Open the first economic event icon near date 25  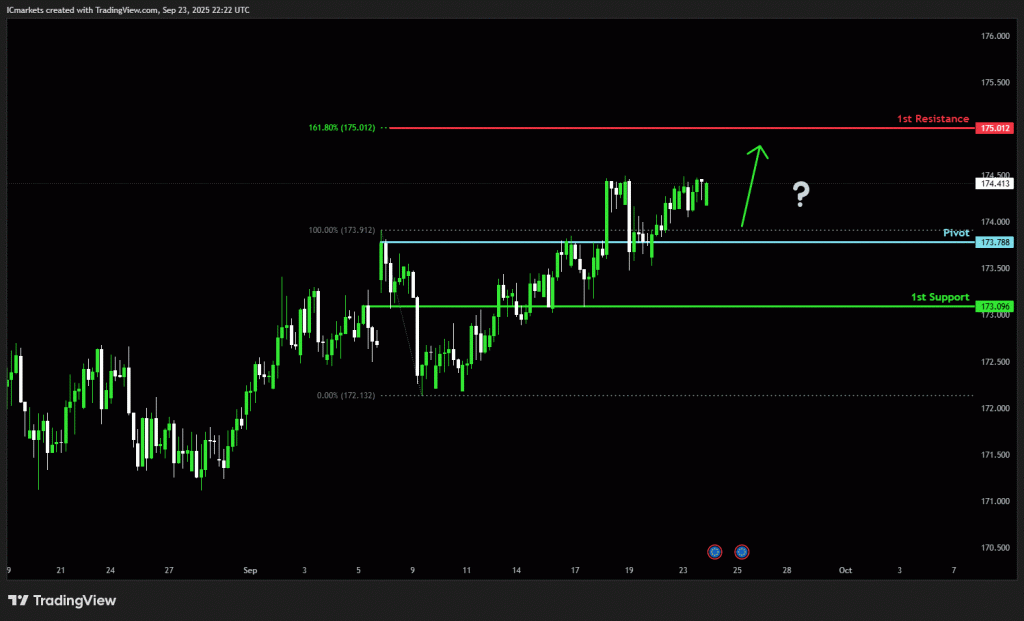coord(714,551)
